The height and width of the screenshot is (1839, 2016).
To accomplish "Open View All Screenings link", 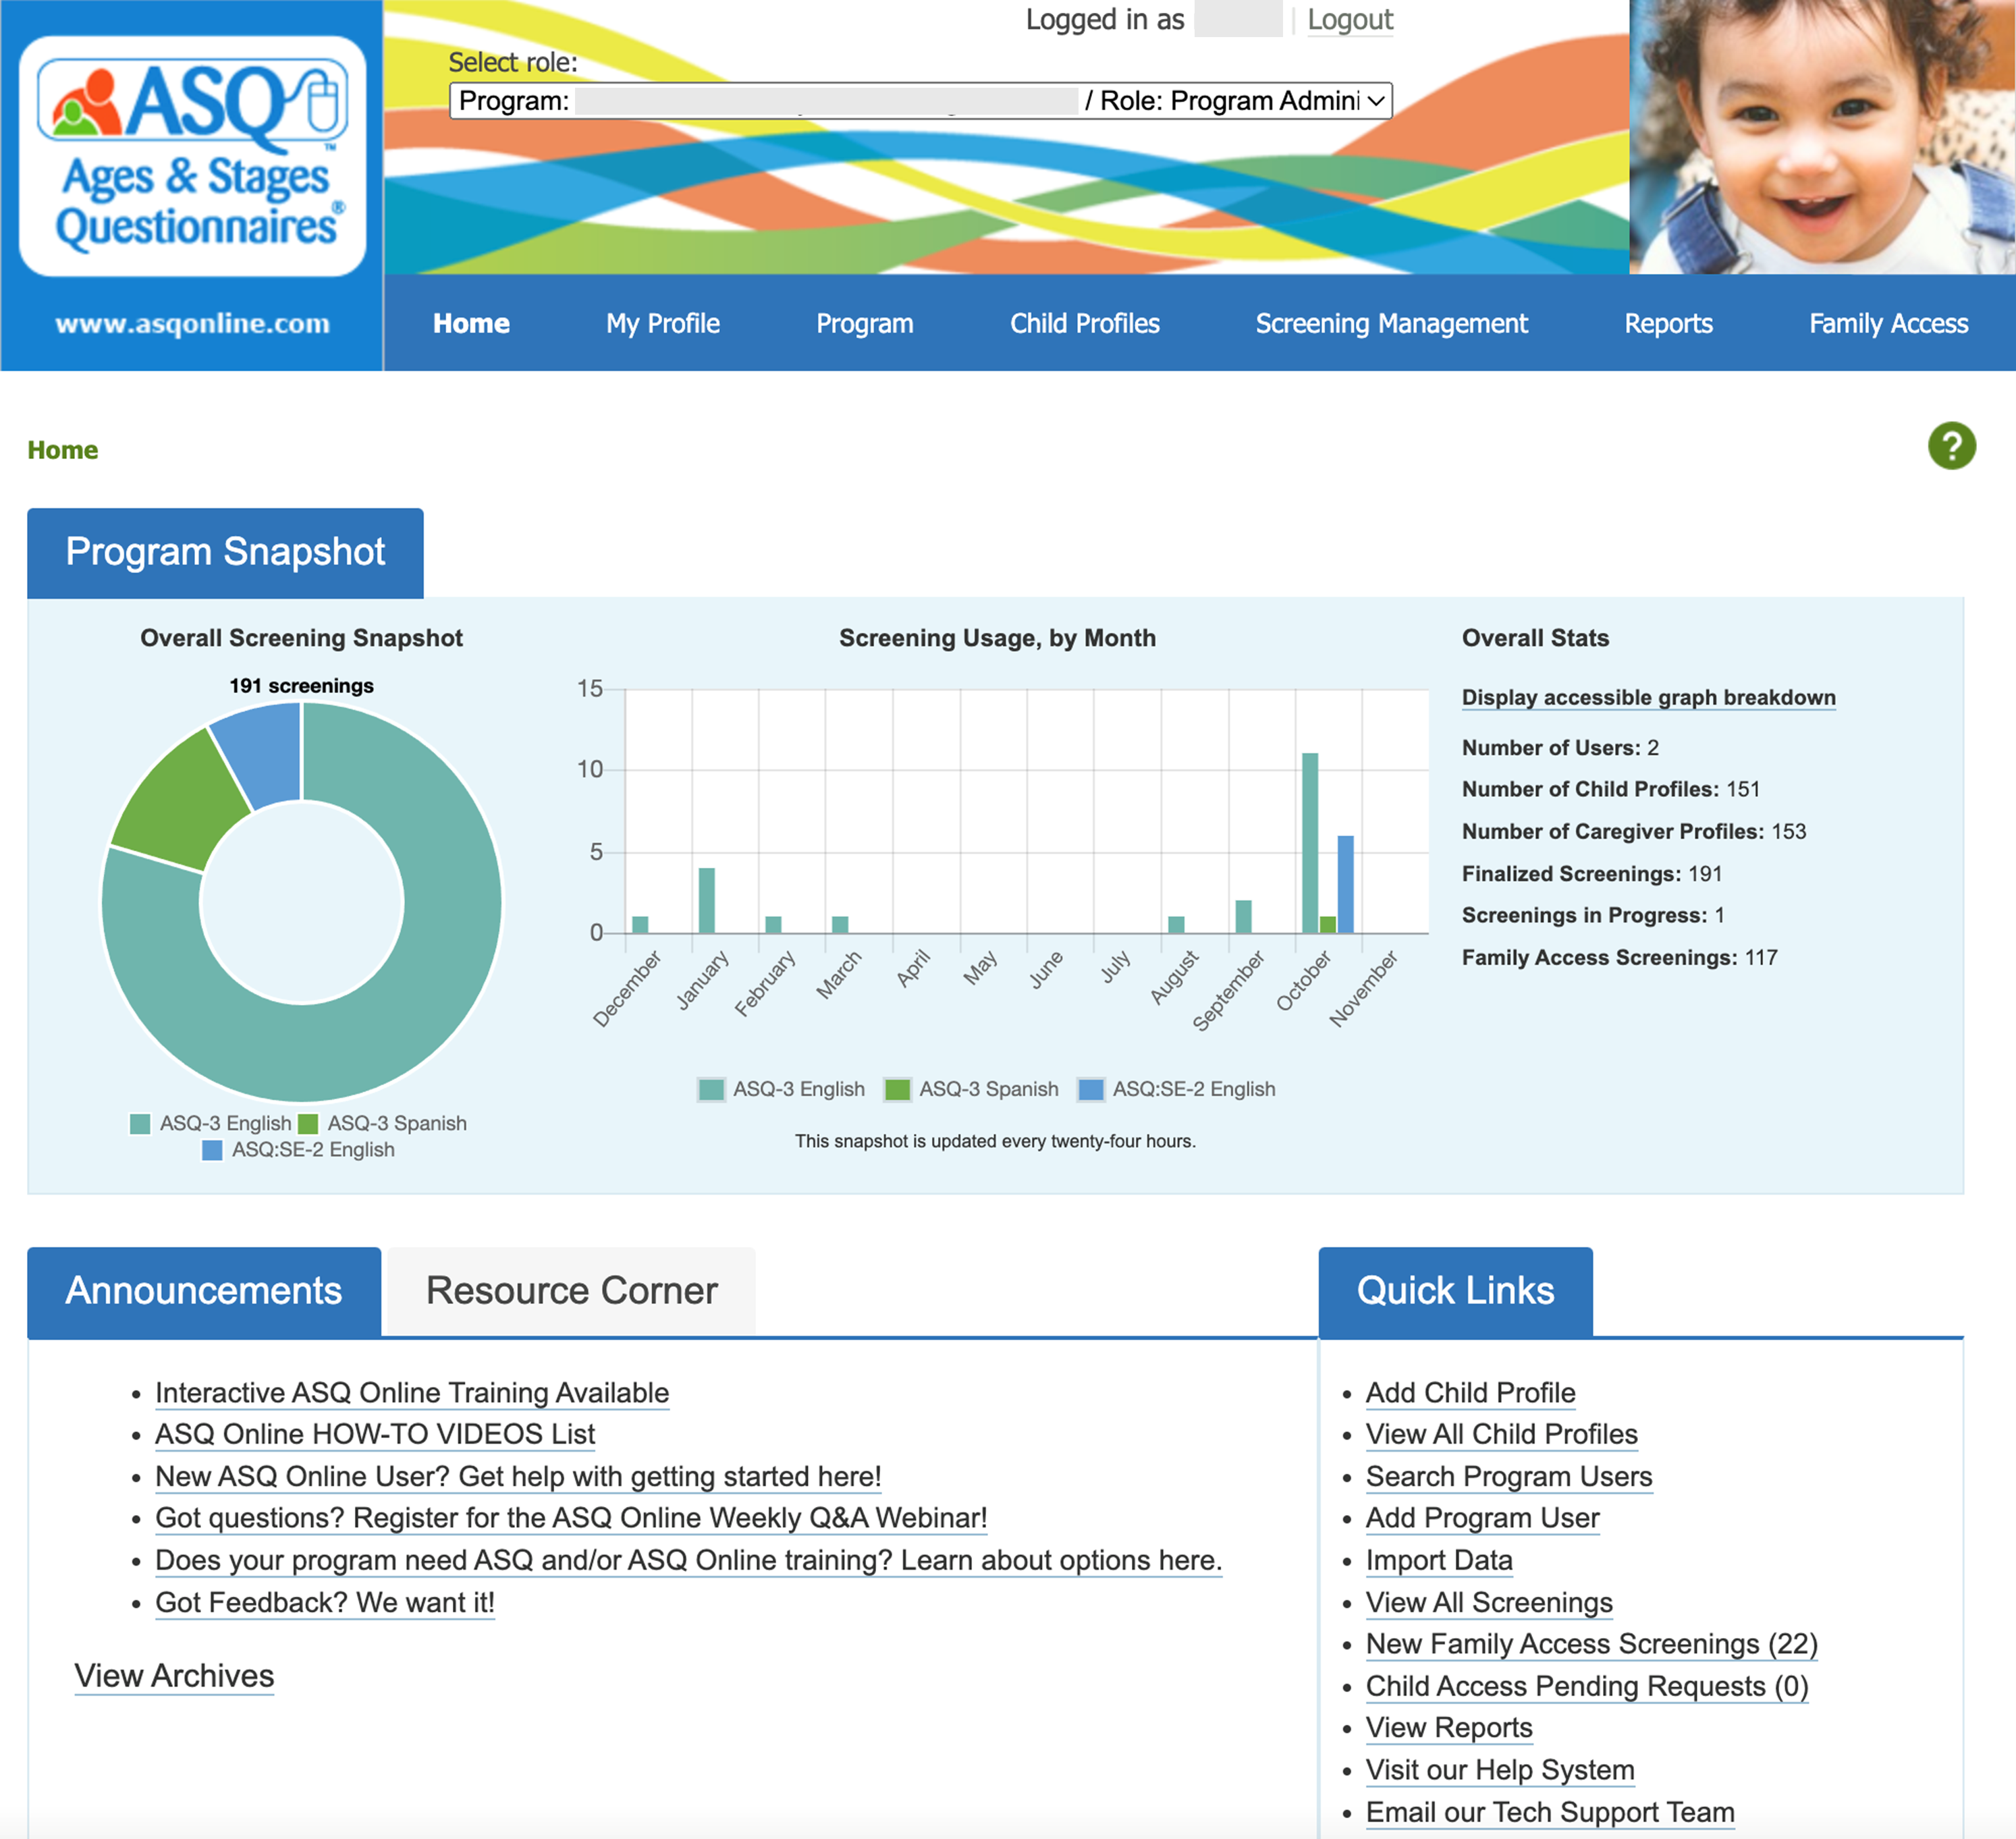I will point(1489,1603).
